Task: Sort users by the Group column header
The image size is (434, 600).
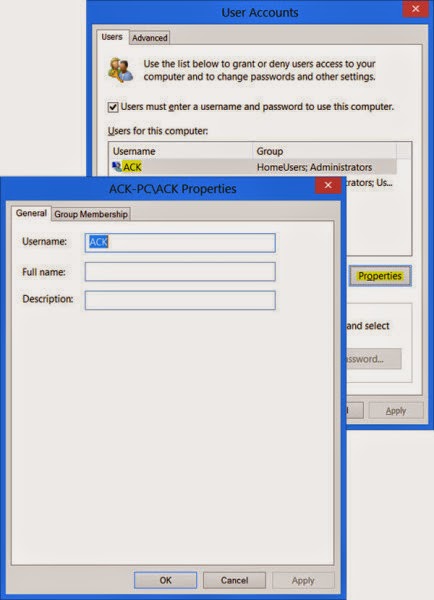Action: pyautogui.click(x=325, y=151)
